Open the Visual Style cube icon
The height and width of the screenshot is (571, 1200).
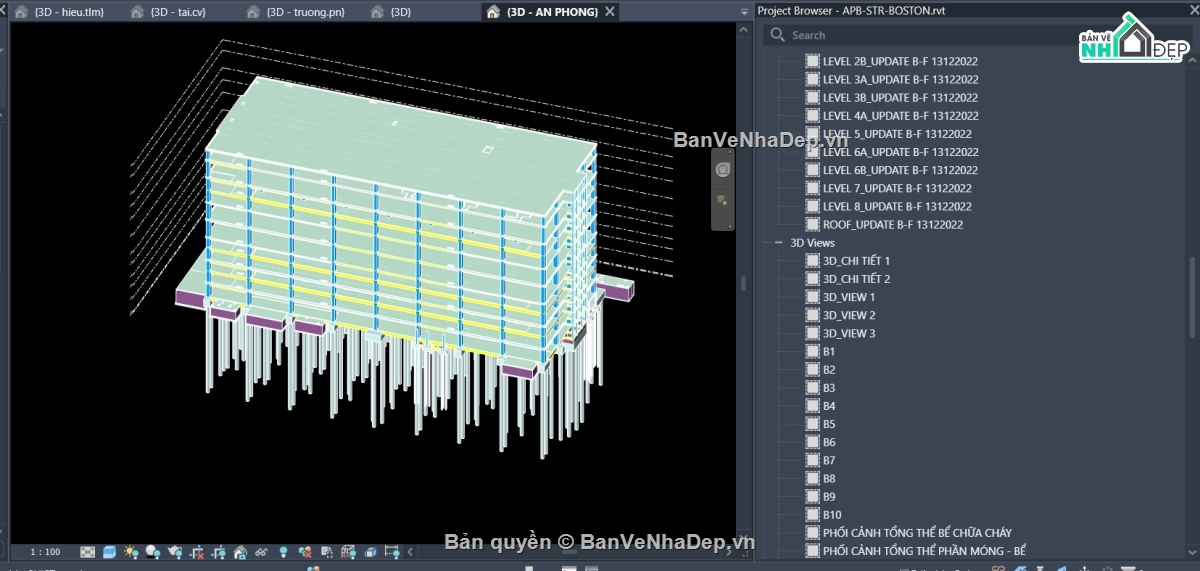109,552
